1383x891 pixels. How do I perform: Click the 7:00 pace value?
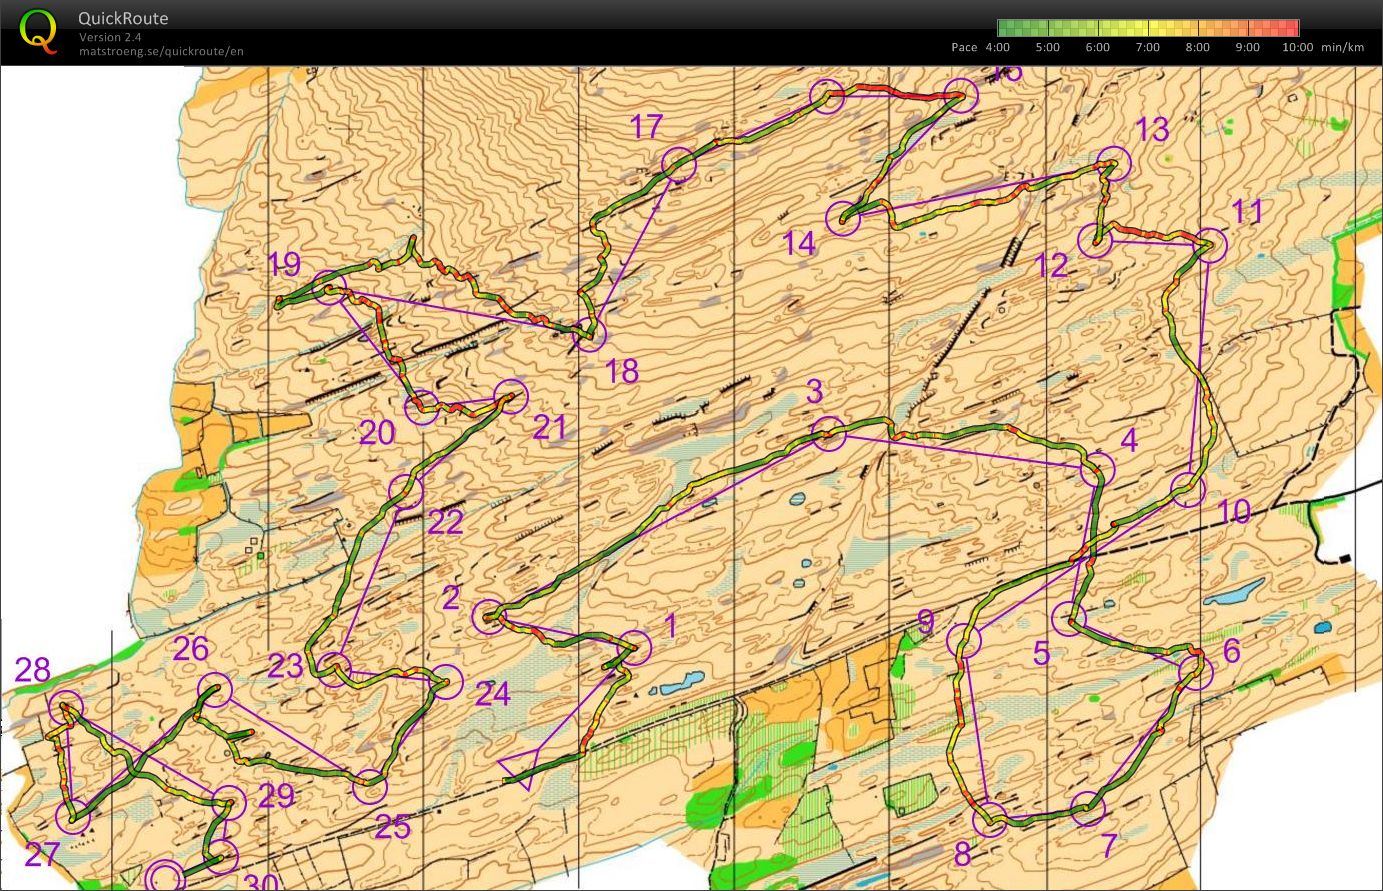click(1148, 47)
